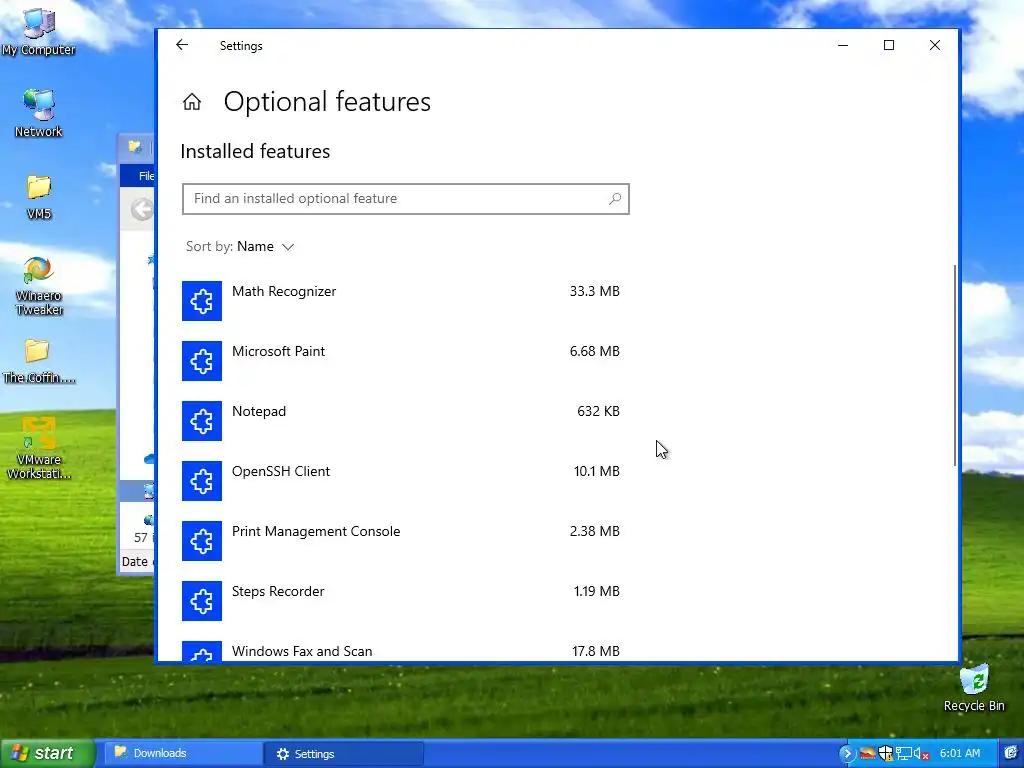
Task: Switch to Downloads taskbar button
Action: 183,754
